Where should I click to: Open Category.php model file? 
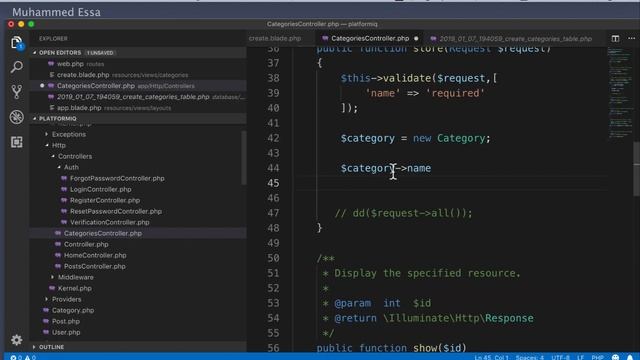click(x=73, y=310)
